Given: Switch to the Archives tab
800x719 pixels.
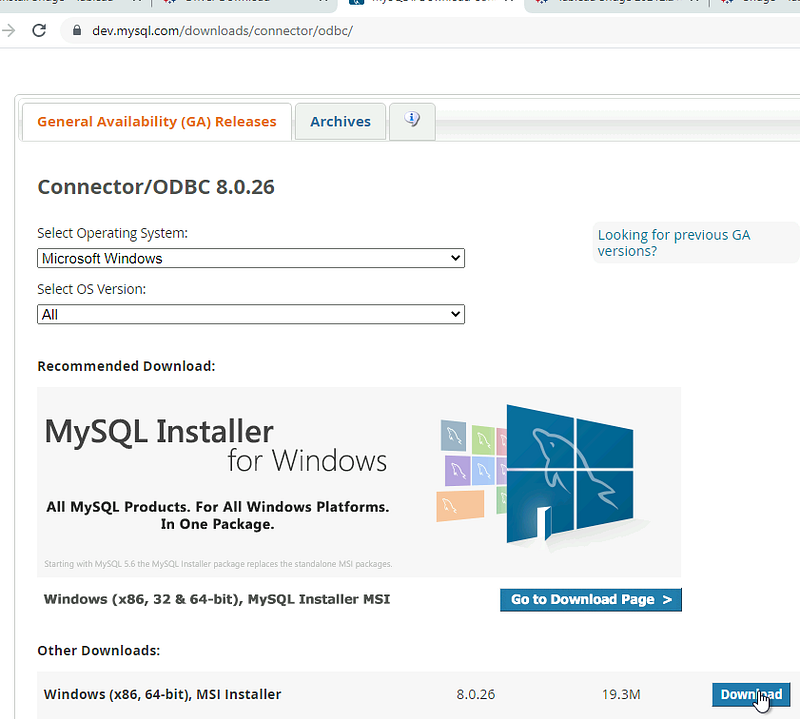Looking at the screenshot, I should pos(340,121).
